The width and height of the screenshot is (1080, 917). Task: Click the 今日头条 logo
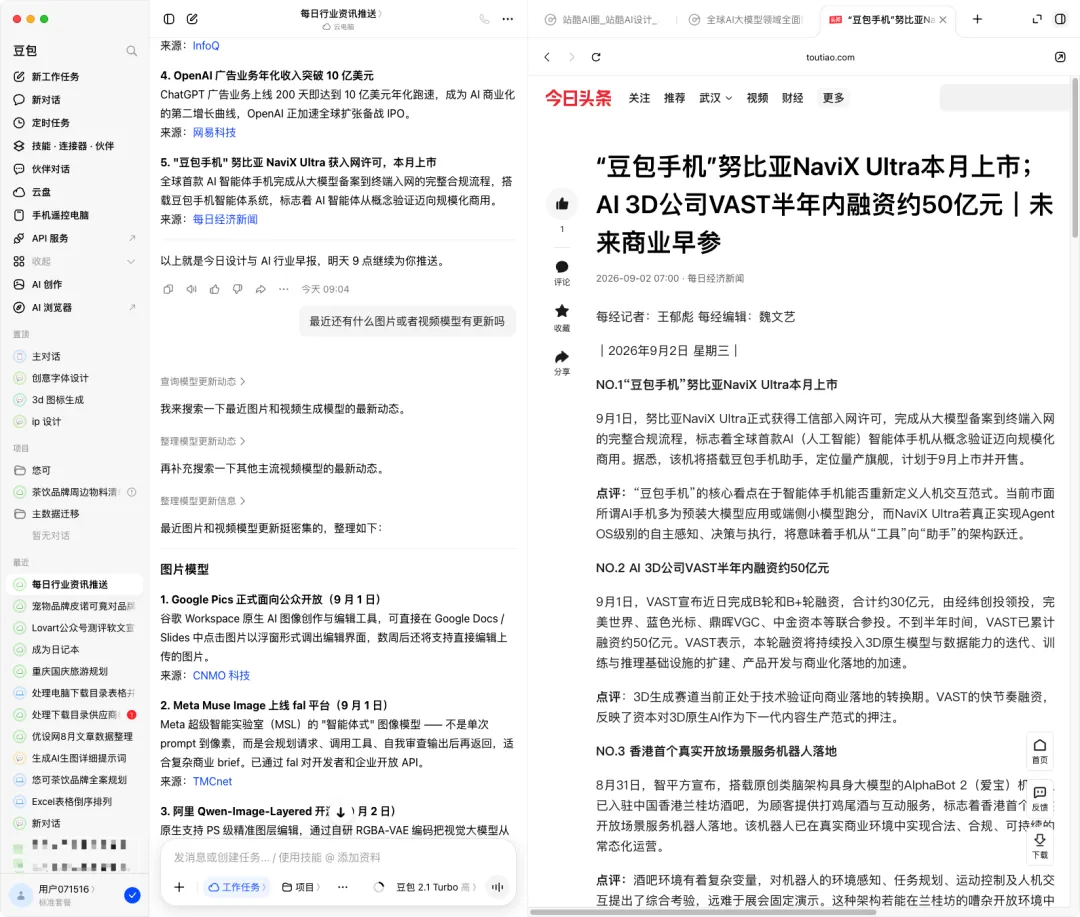pyautogui.click(x=579, y=98)
